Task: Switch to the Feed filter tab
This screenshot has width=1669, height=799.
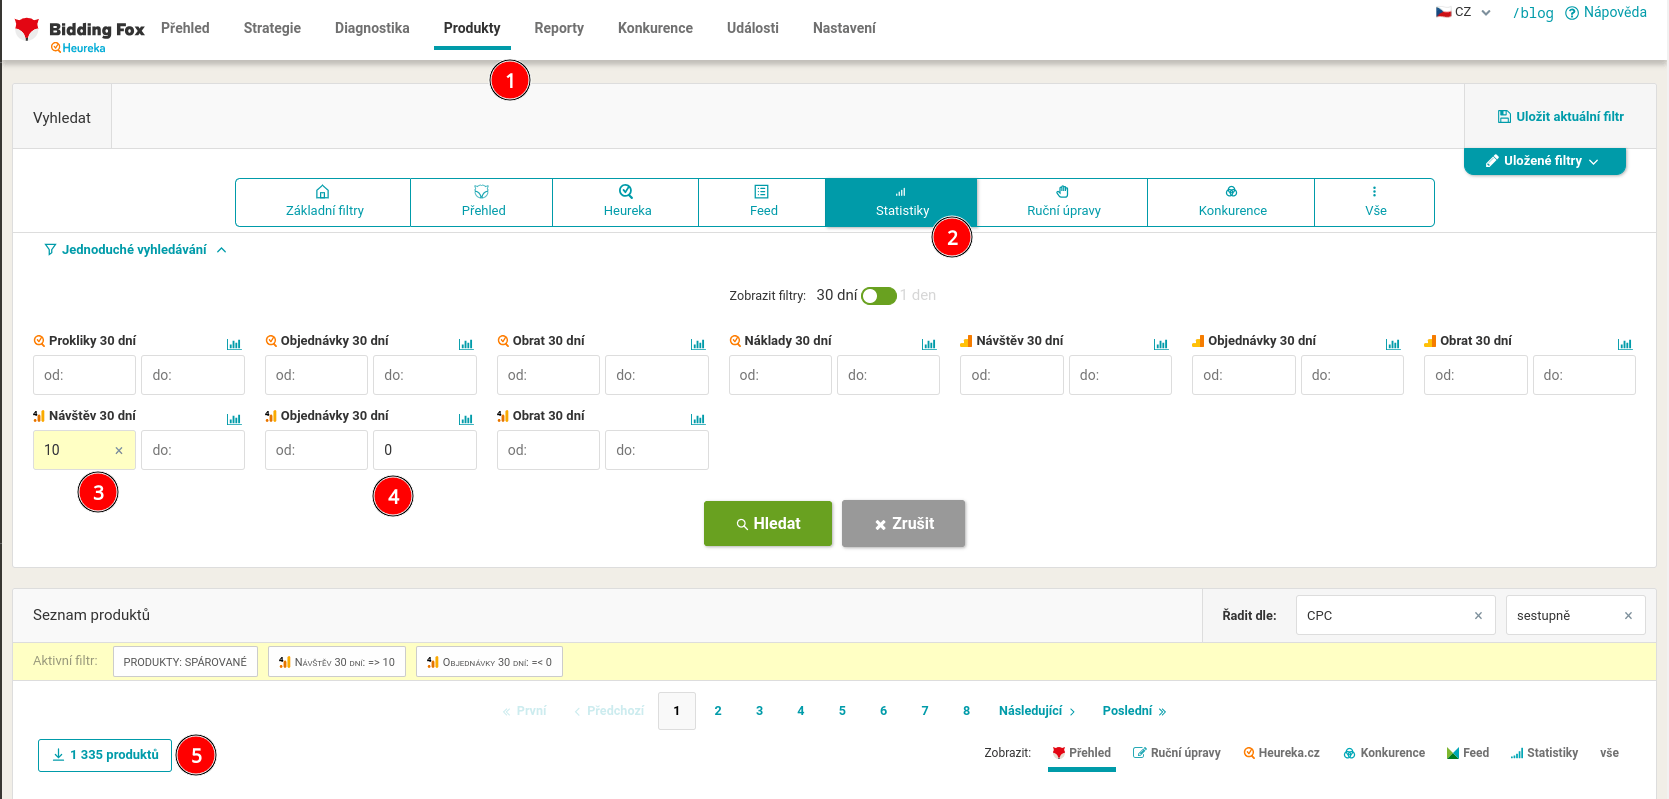Action: pos(762,202)
